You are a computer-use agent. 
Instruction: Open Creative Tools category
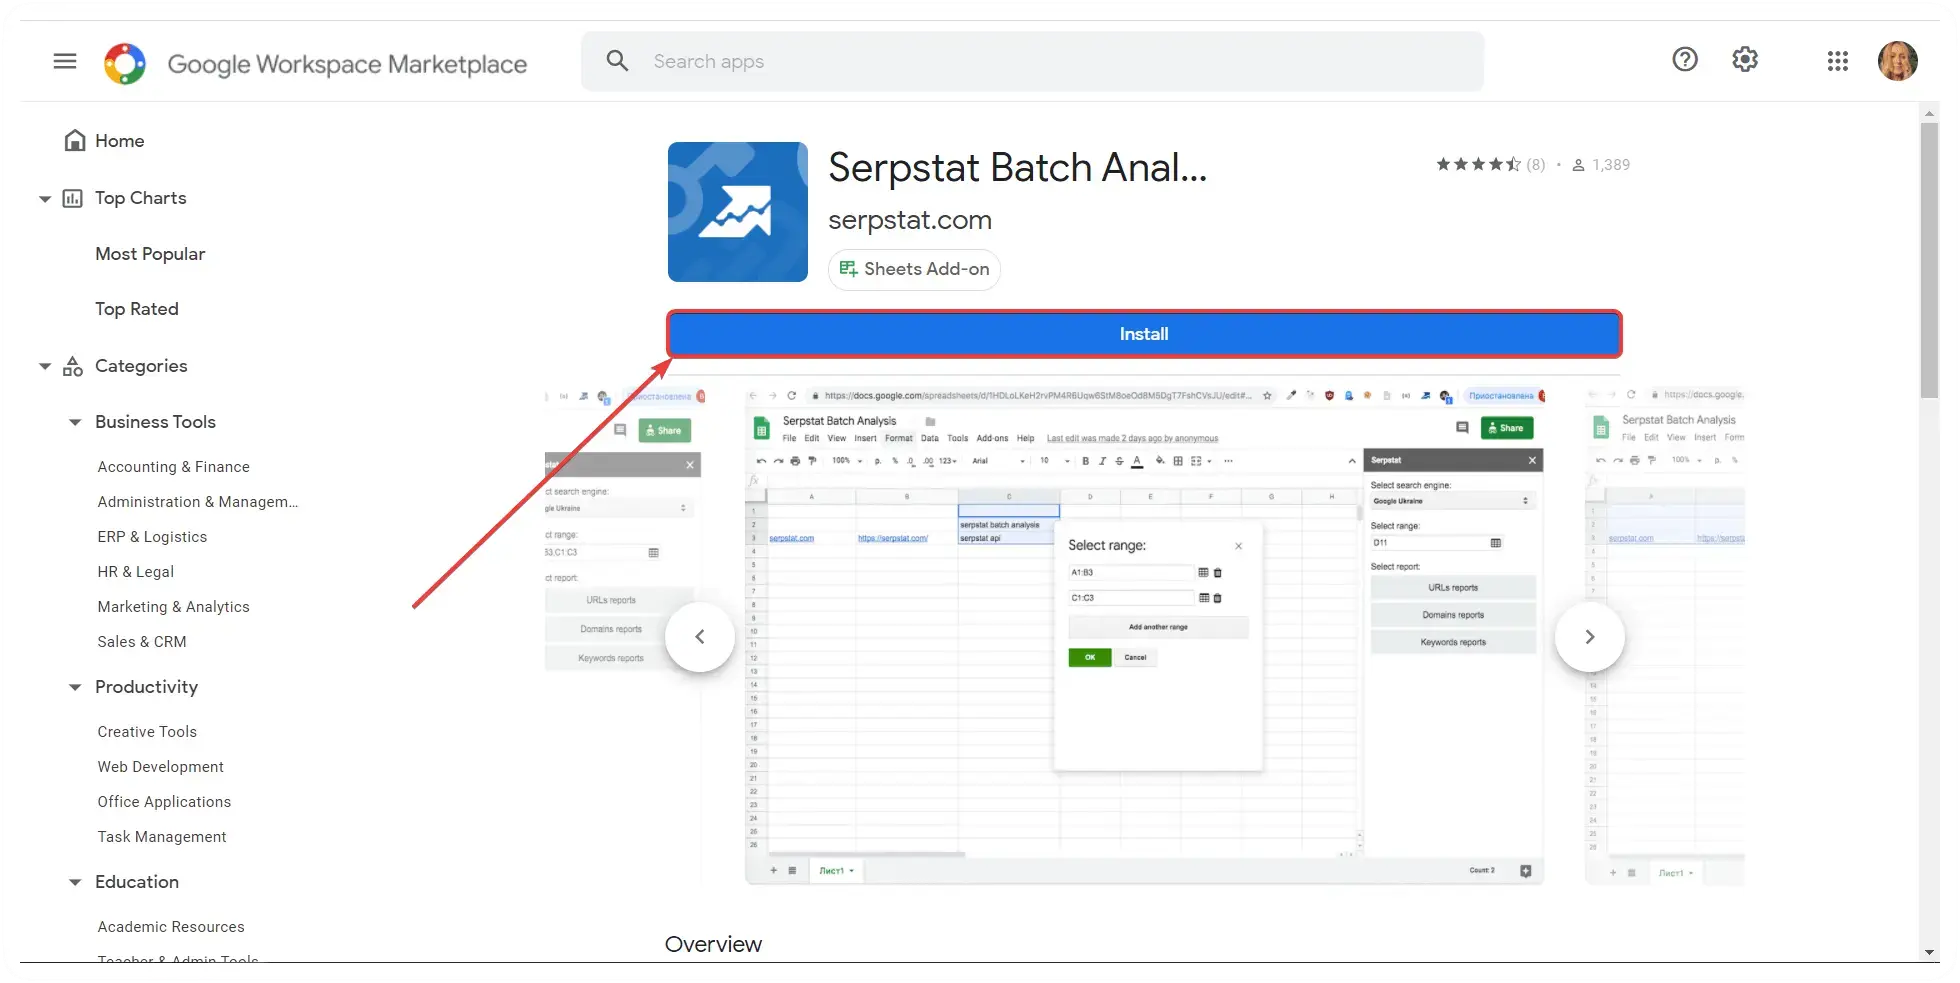(x=147, y=732)
